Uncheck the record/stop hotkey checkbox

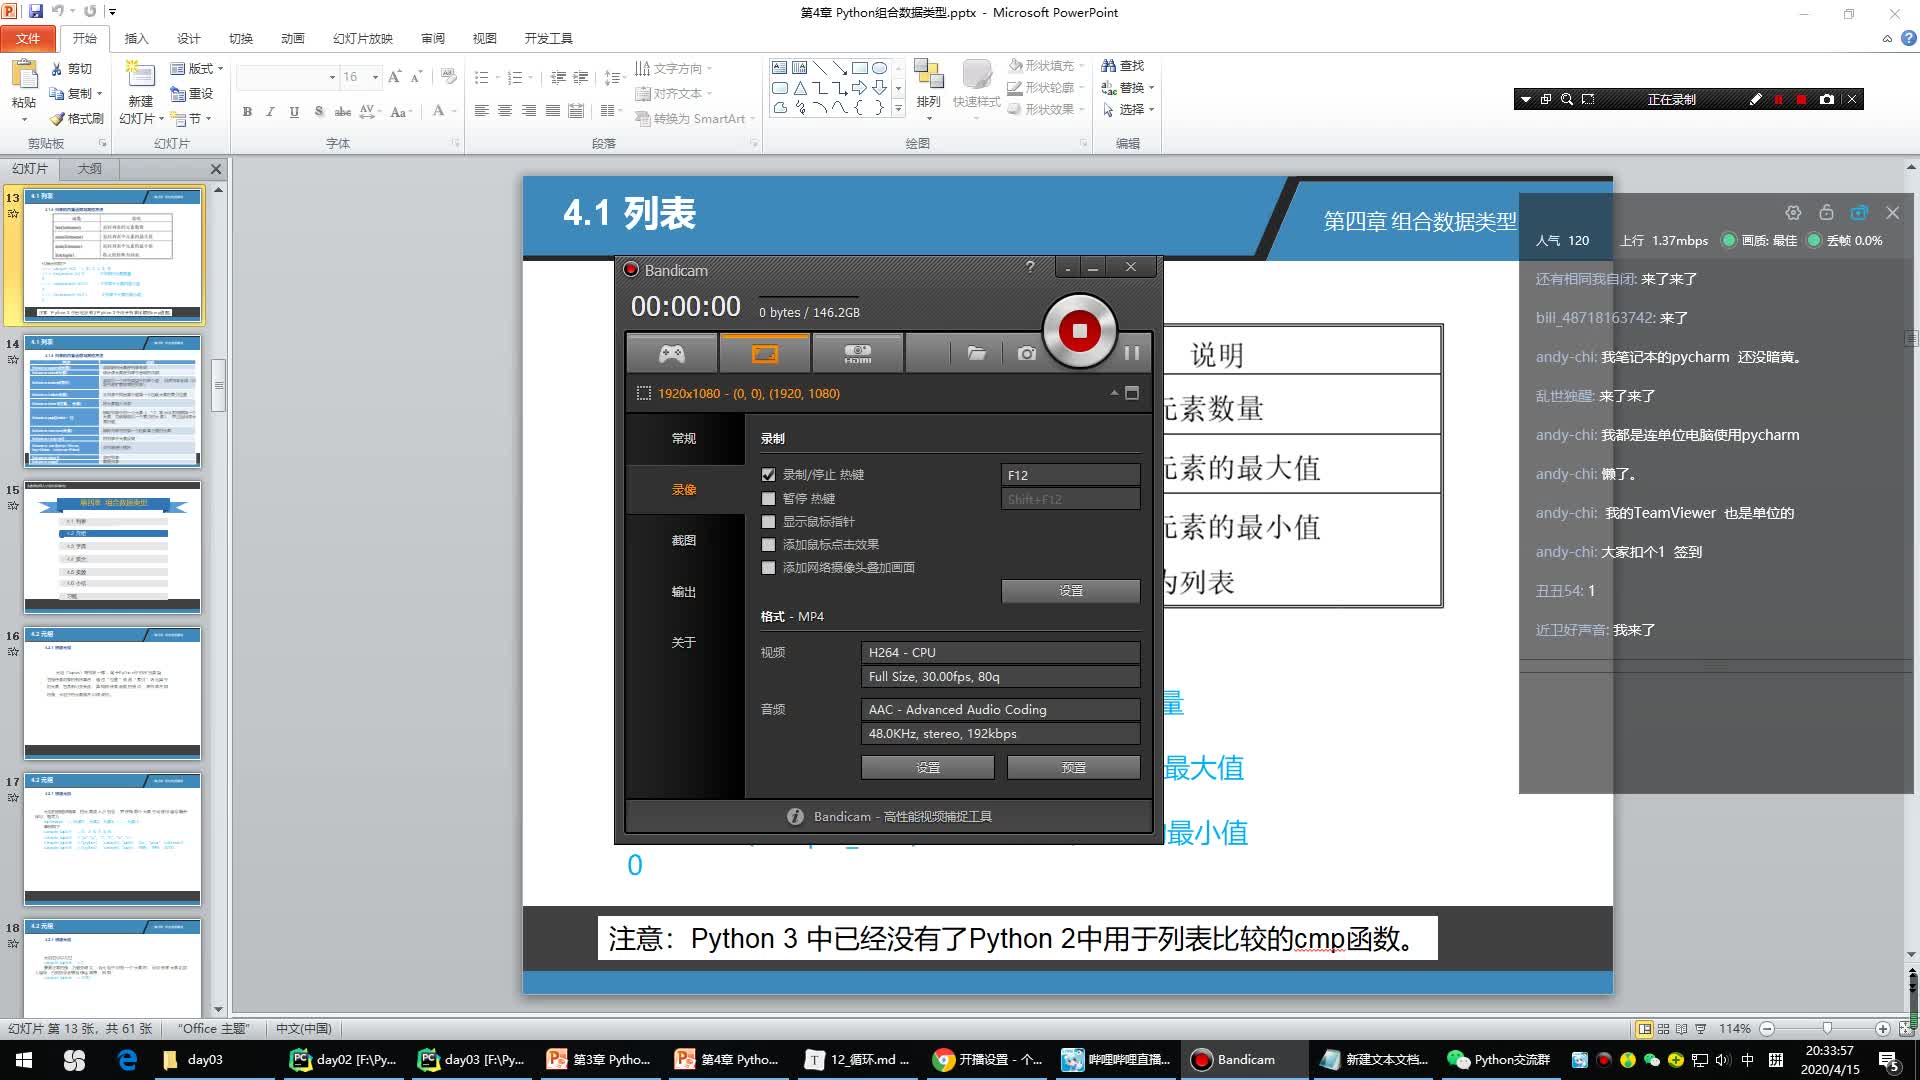point(768,475)
